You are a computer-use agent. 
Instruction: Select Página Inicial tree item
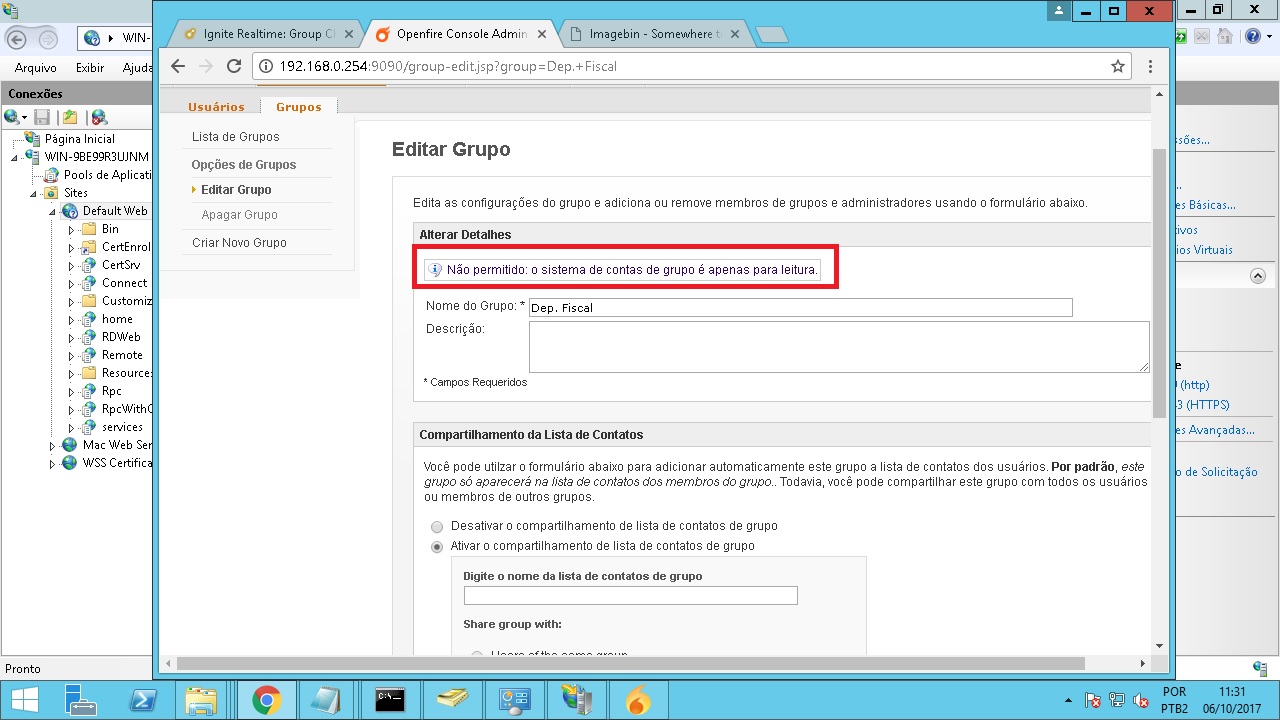80,139
